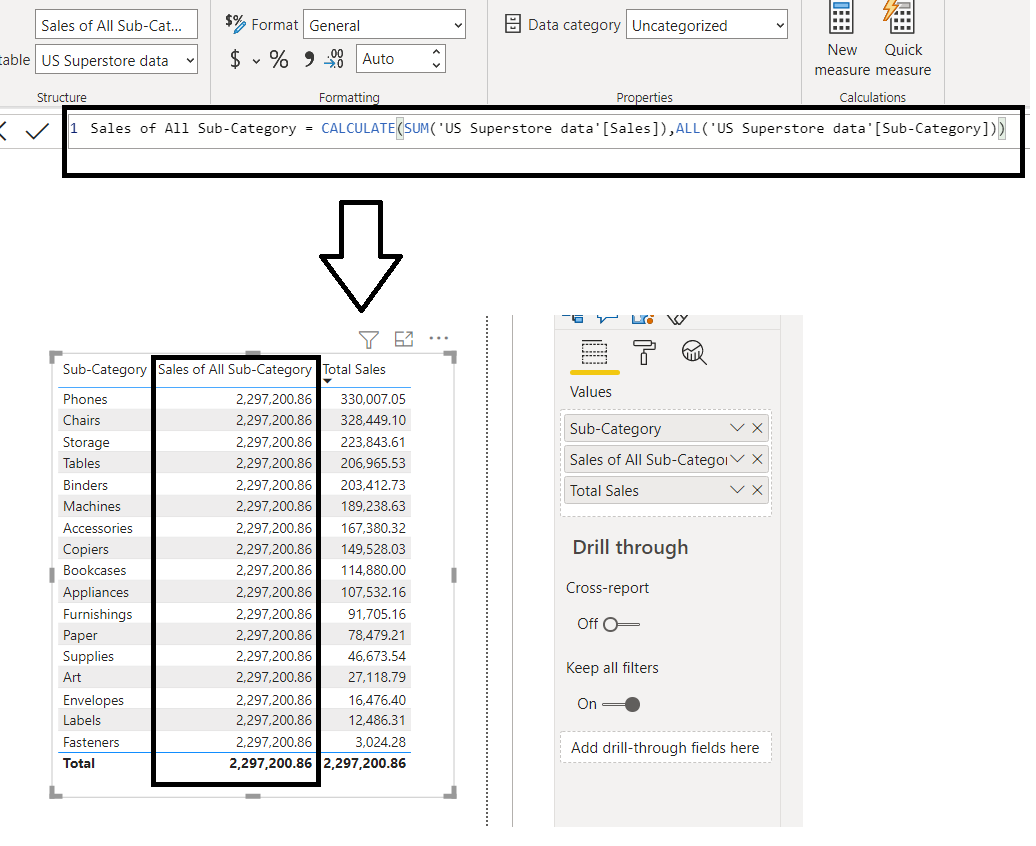1036x846 pixels.
Task: Click the 330,007.05 Total Sales value
Action: [x=373, y=399]
